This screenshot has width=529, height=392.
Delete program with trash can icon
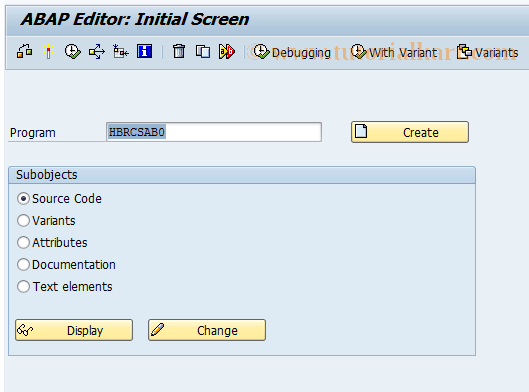[179, 52]
